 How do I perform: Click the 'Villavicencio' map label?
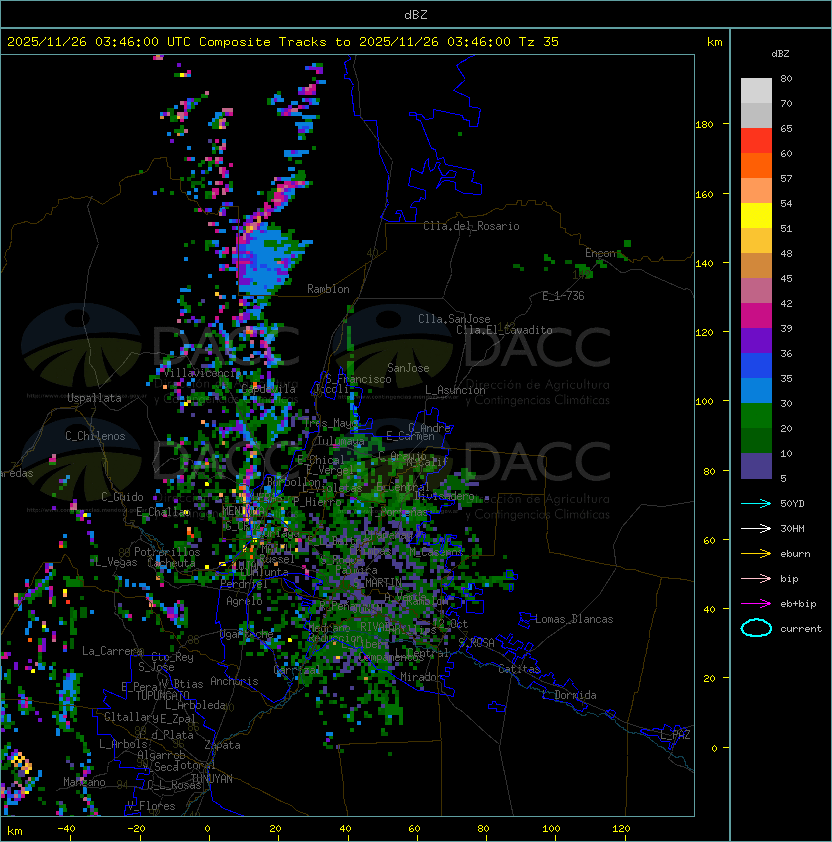click(201, 373)
